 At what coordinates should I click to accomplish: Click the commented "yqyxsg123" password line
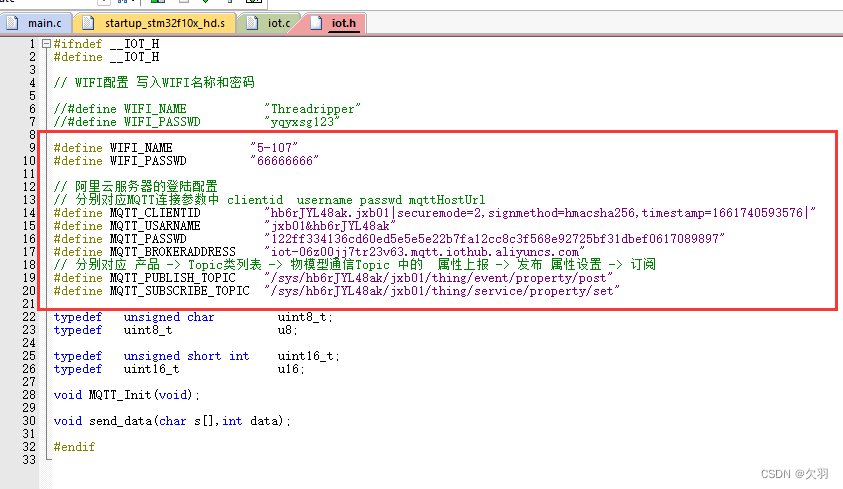point(197,122)
